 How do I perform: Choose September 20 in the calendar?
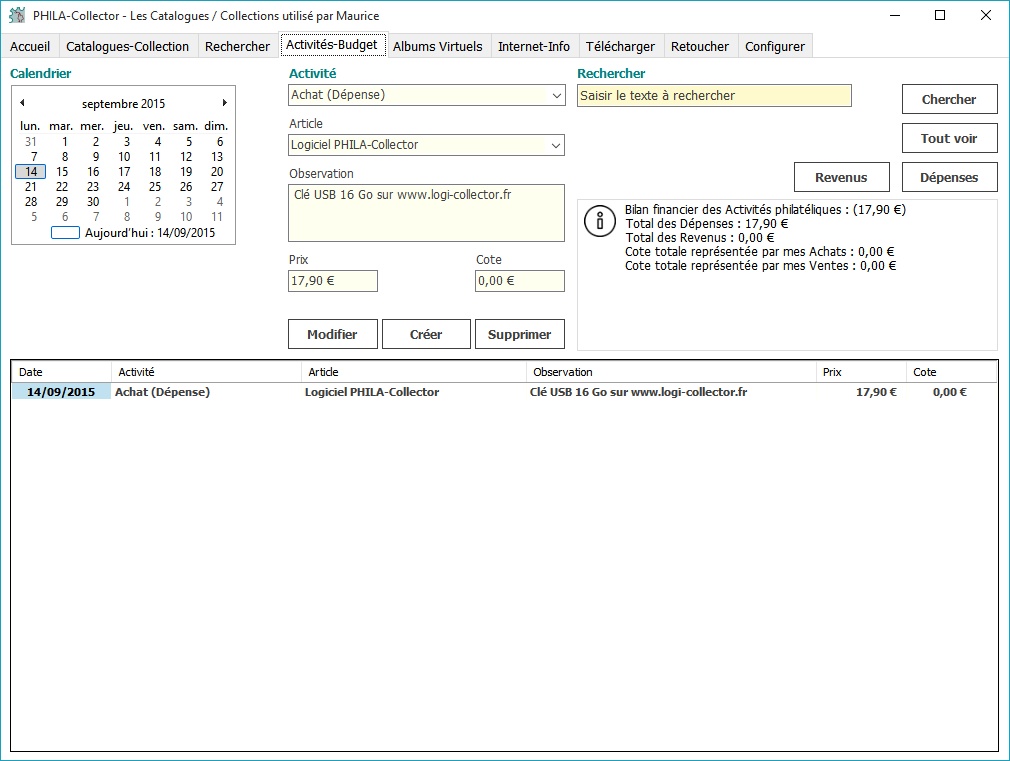click(217, 172)
